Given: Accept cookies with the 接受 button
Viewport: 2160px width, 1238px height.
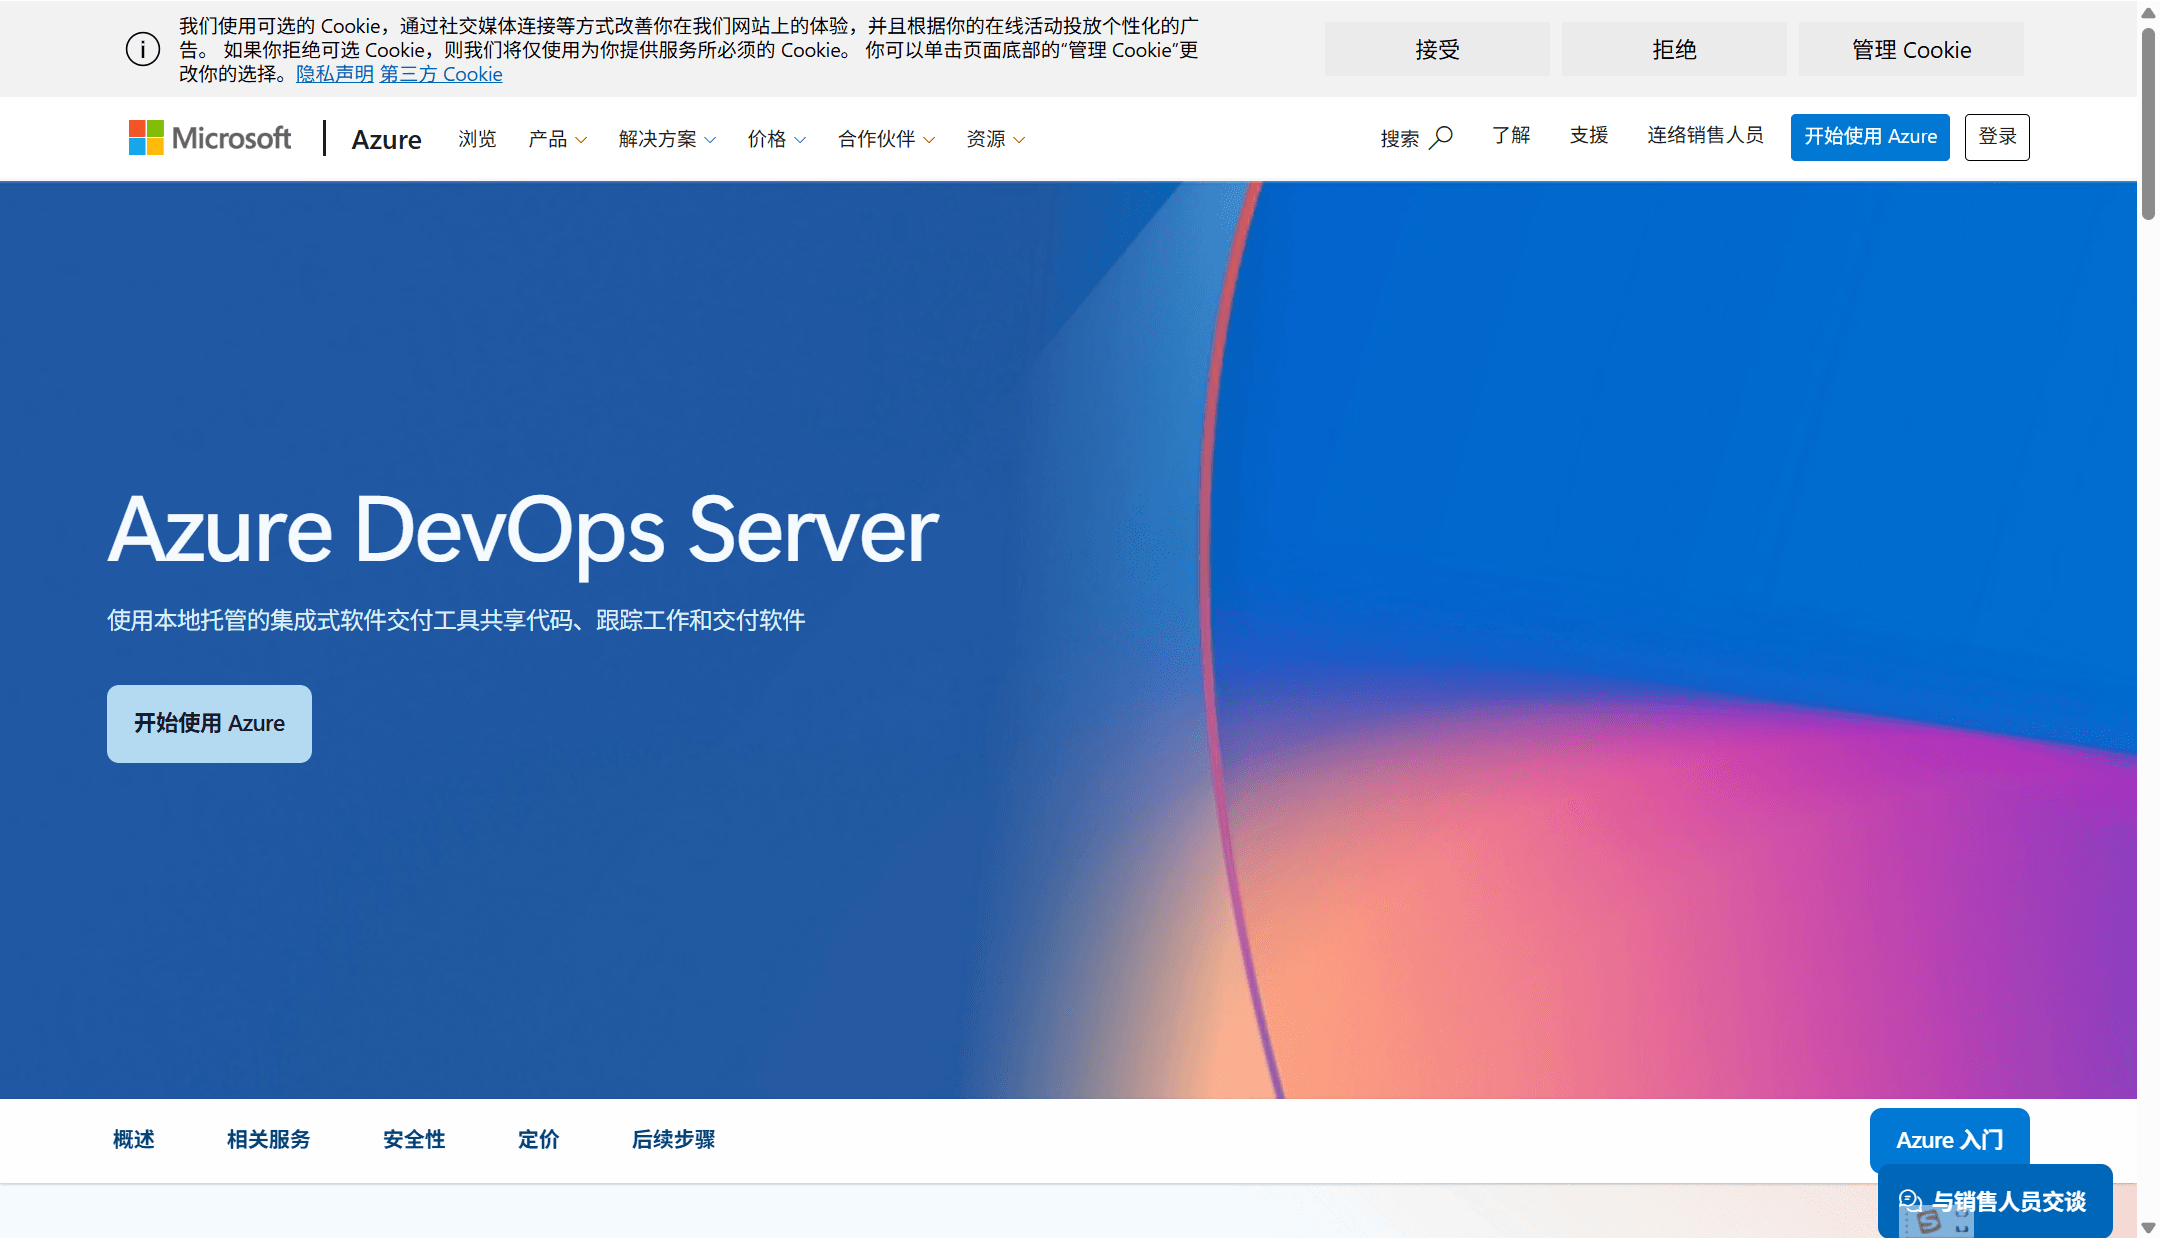Looking at the screenshot, I should click(x=1437, y=49).
